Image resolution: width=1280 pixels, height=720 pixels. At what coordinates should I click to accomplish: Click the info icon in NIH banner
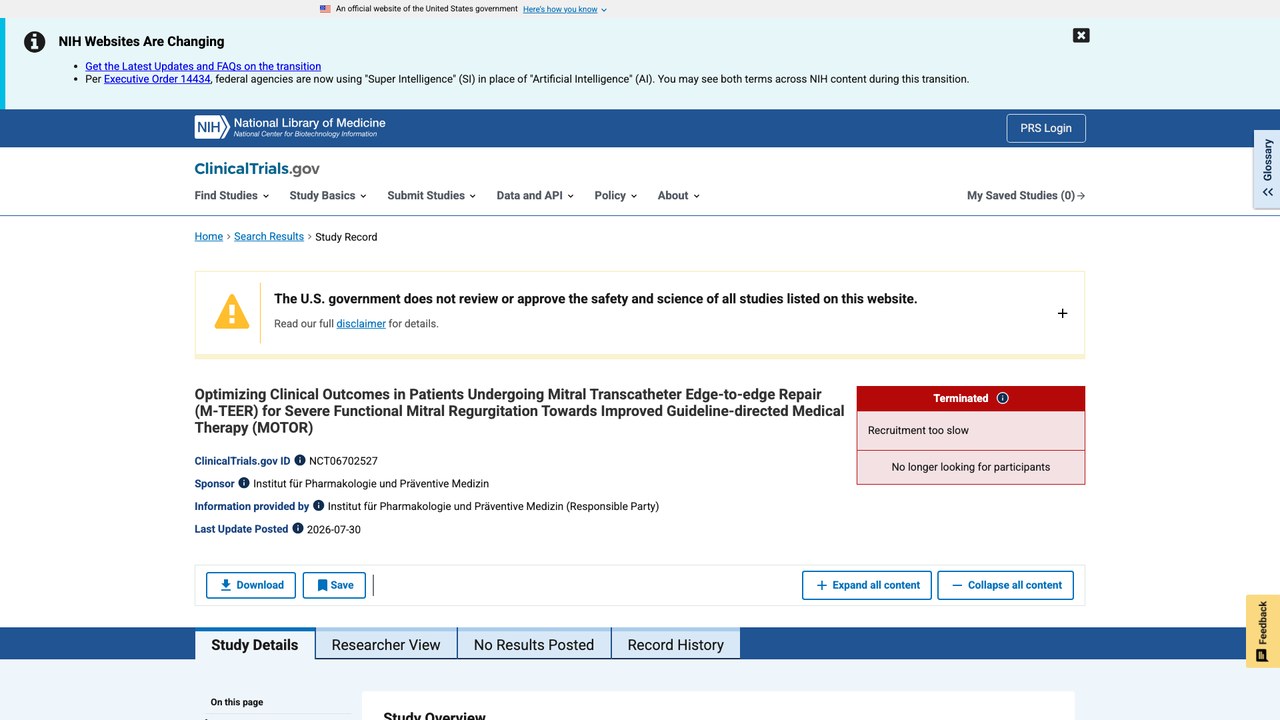[x=35, y=42]
